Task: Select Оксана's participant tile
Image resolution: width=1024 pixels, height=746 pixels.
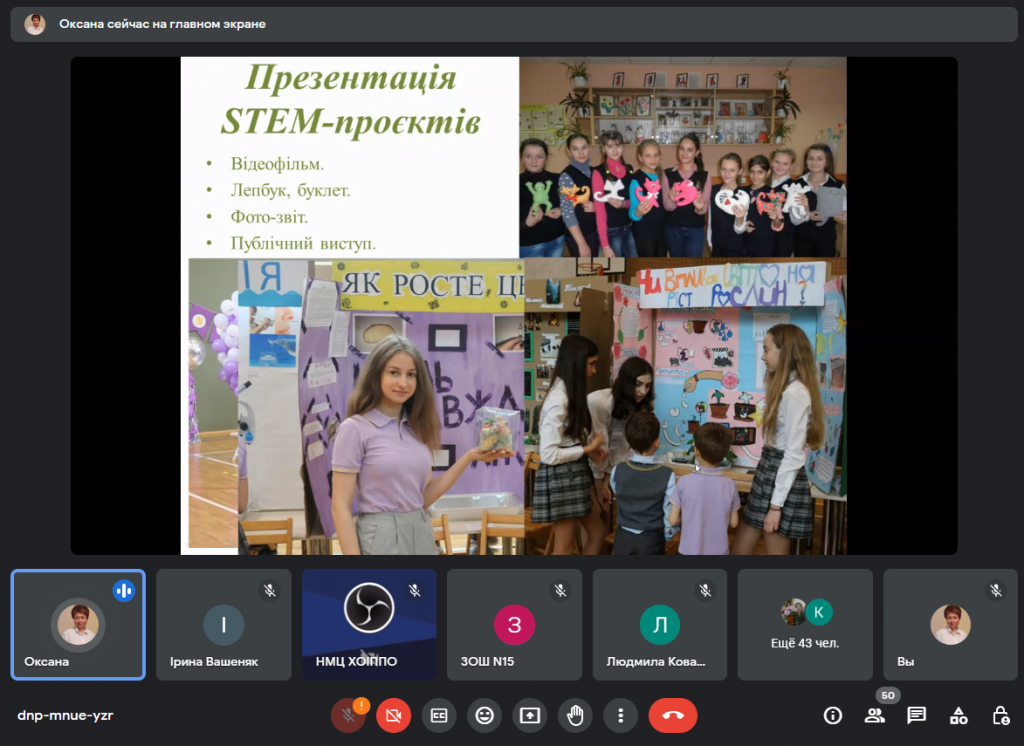Action: 78,624
